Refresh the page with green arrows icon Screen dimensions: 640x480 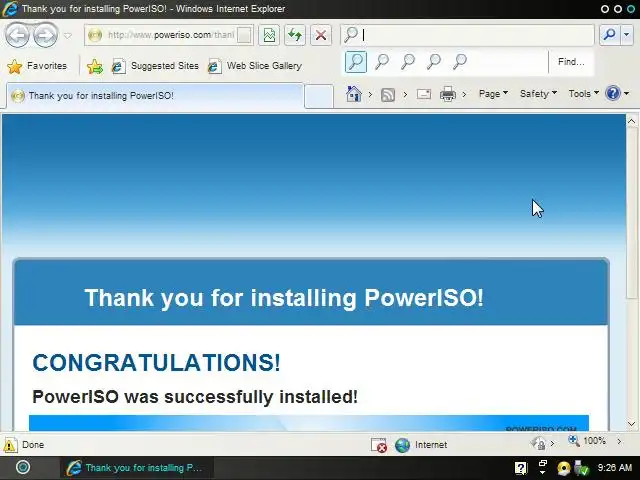(295, 35)
